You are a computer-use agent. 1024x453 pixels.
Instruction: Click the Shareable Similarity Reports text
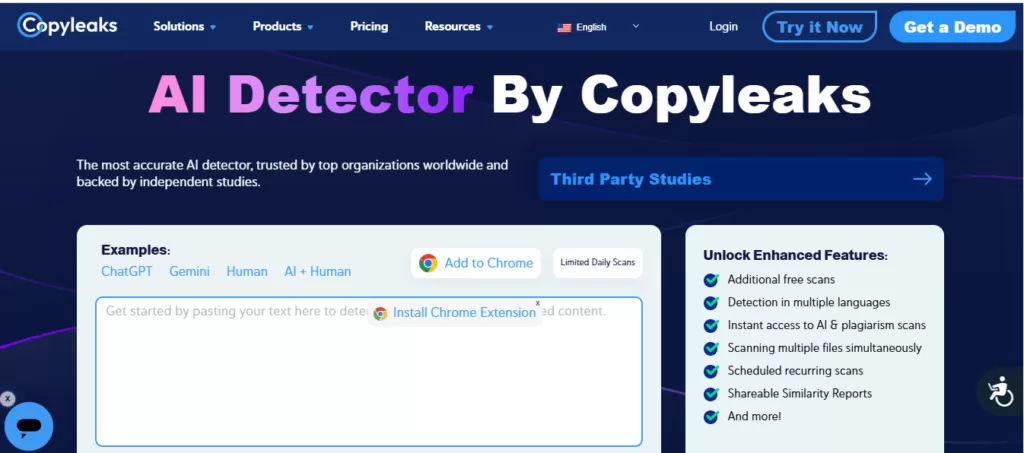click(799, 394)
